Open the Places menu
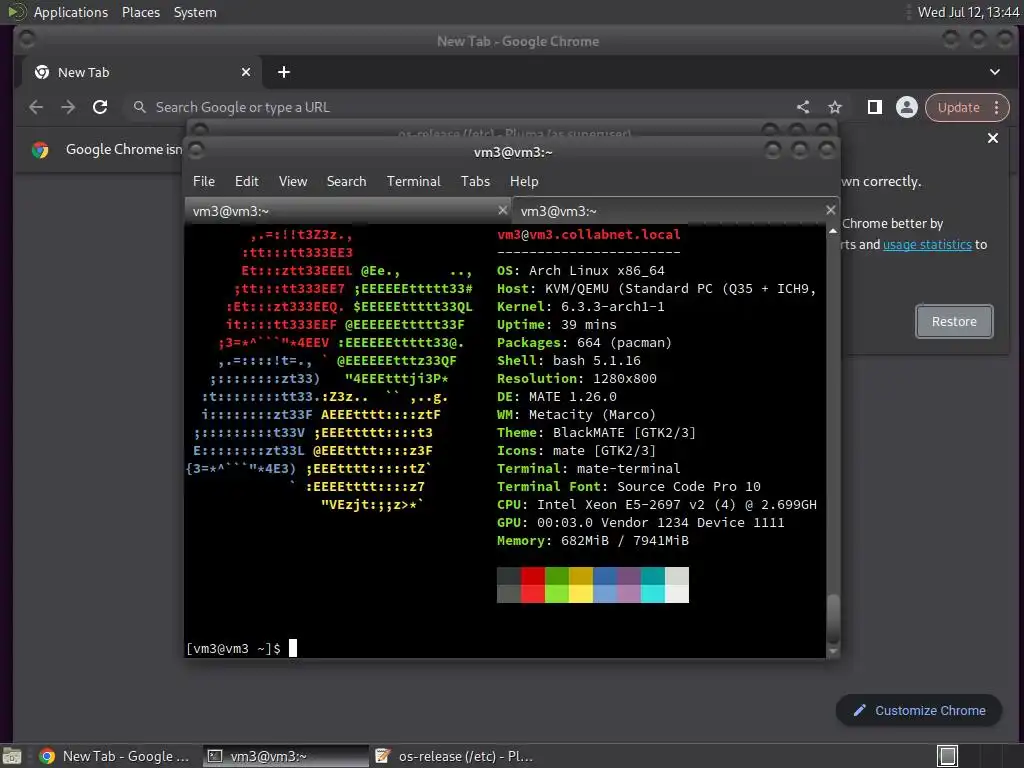 (140, 12)
